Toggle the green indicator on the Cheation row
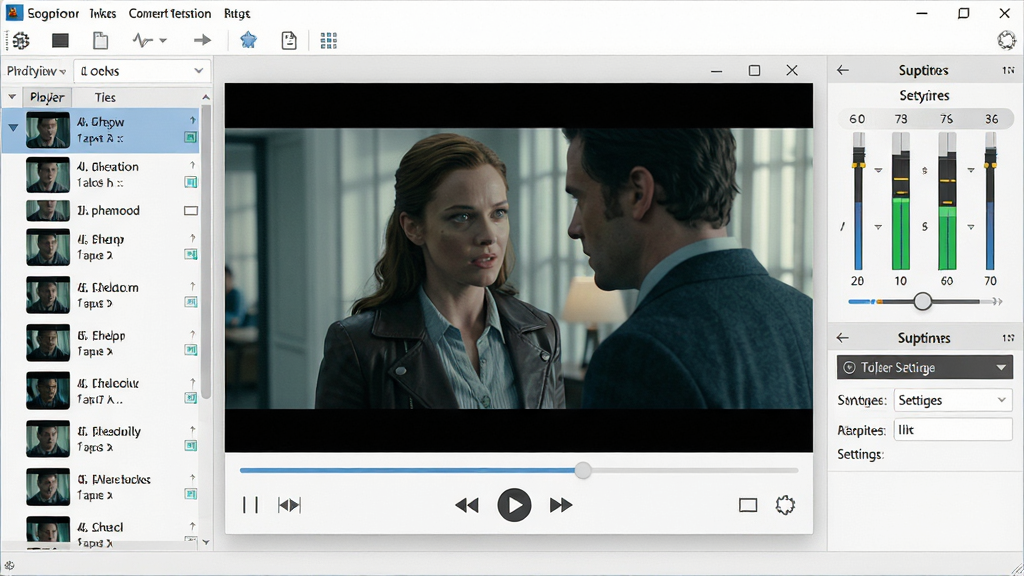Viewport: 1024px width, 576px height. pyautogui.click(x=191, y=182)
